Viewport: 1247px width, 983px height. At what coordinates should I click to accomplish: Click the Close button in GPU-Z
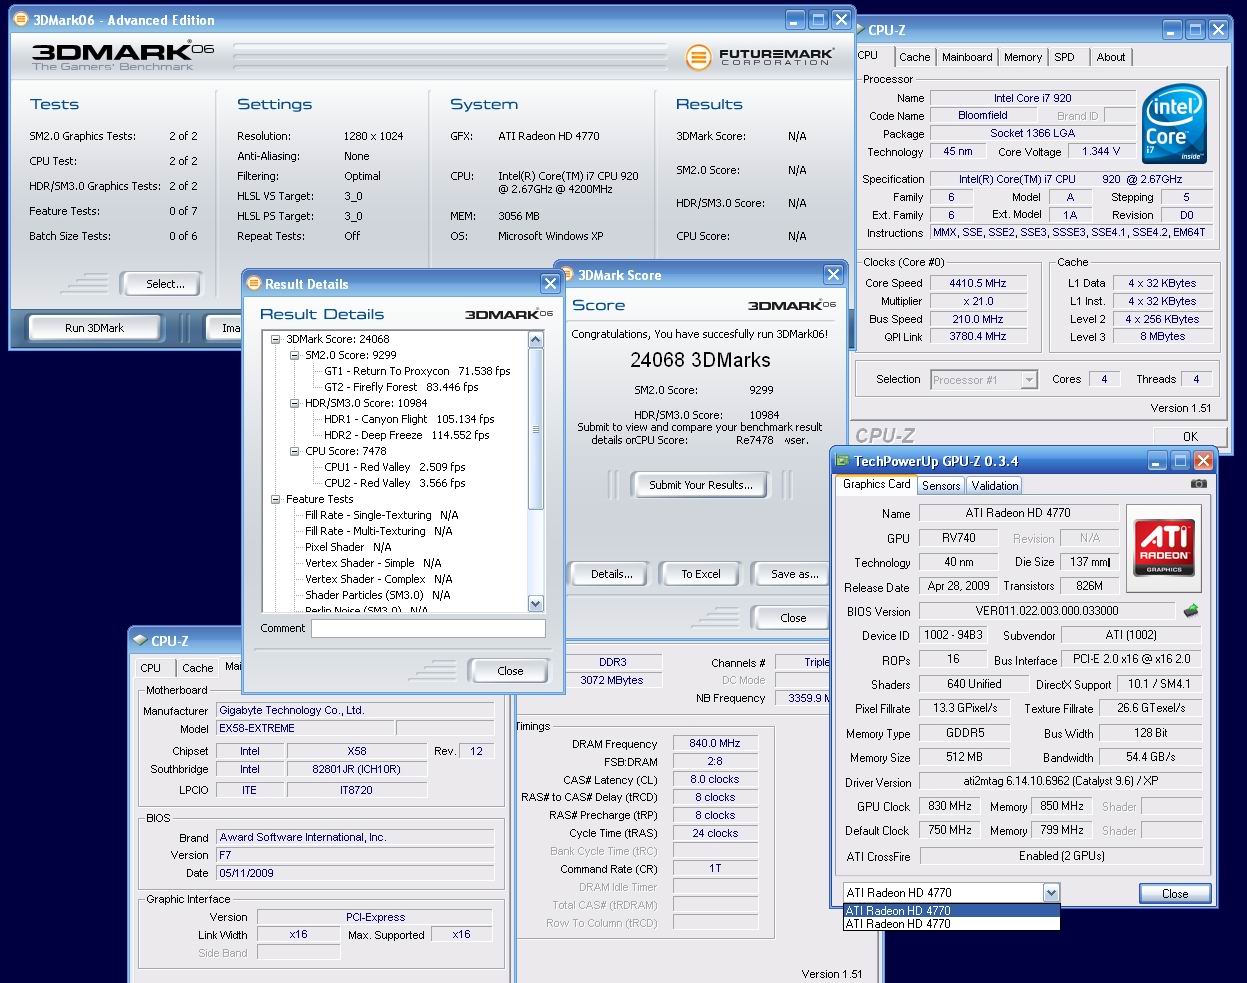[1175, 894]
